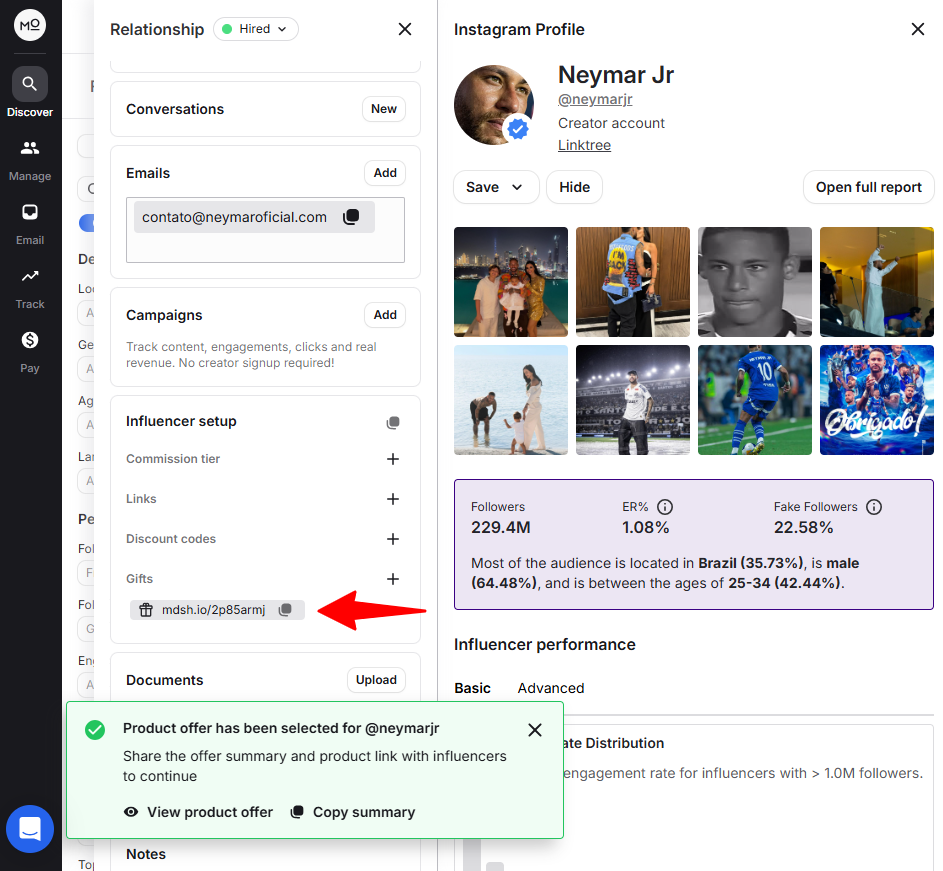
Task: Add a new email address
Action: (x=385, y=173)
